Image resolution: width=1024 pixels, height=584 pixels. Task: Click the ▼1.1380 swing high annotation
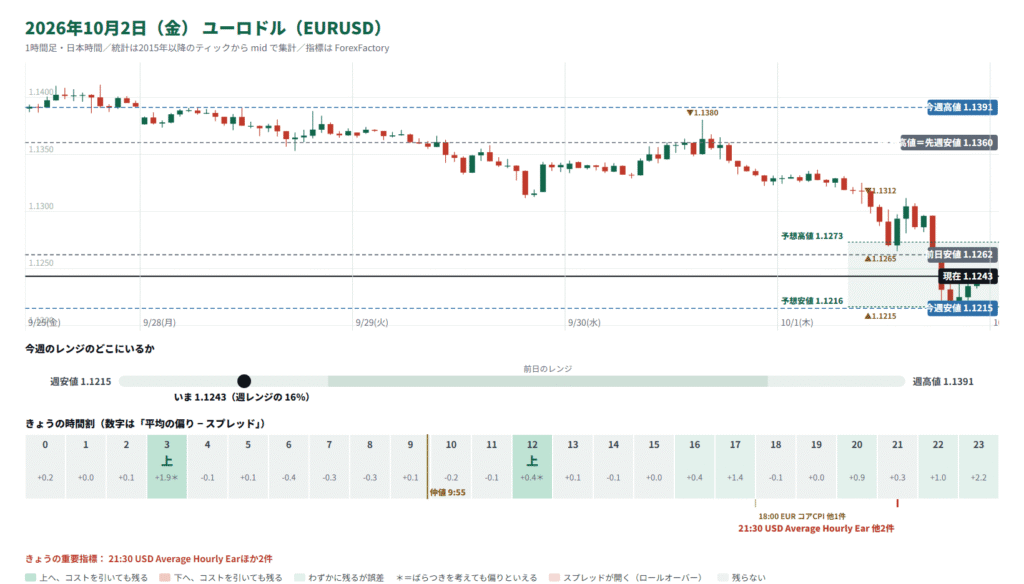click(702, 113)
